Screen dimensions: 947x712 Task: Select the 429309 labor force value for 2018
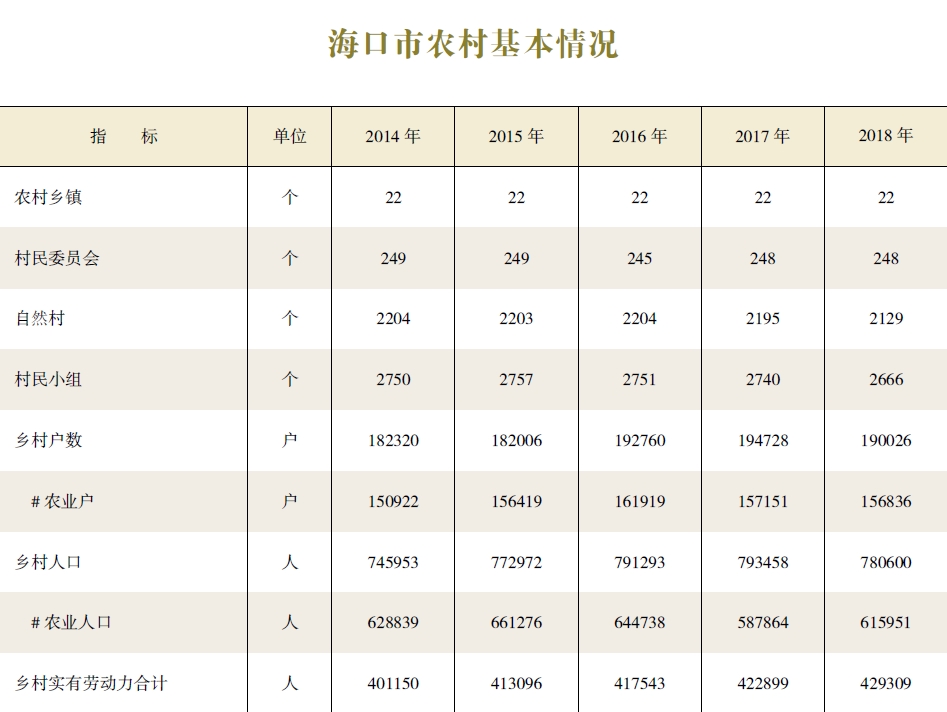886,683
